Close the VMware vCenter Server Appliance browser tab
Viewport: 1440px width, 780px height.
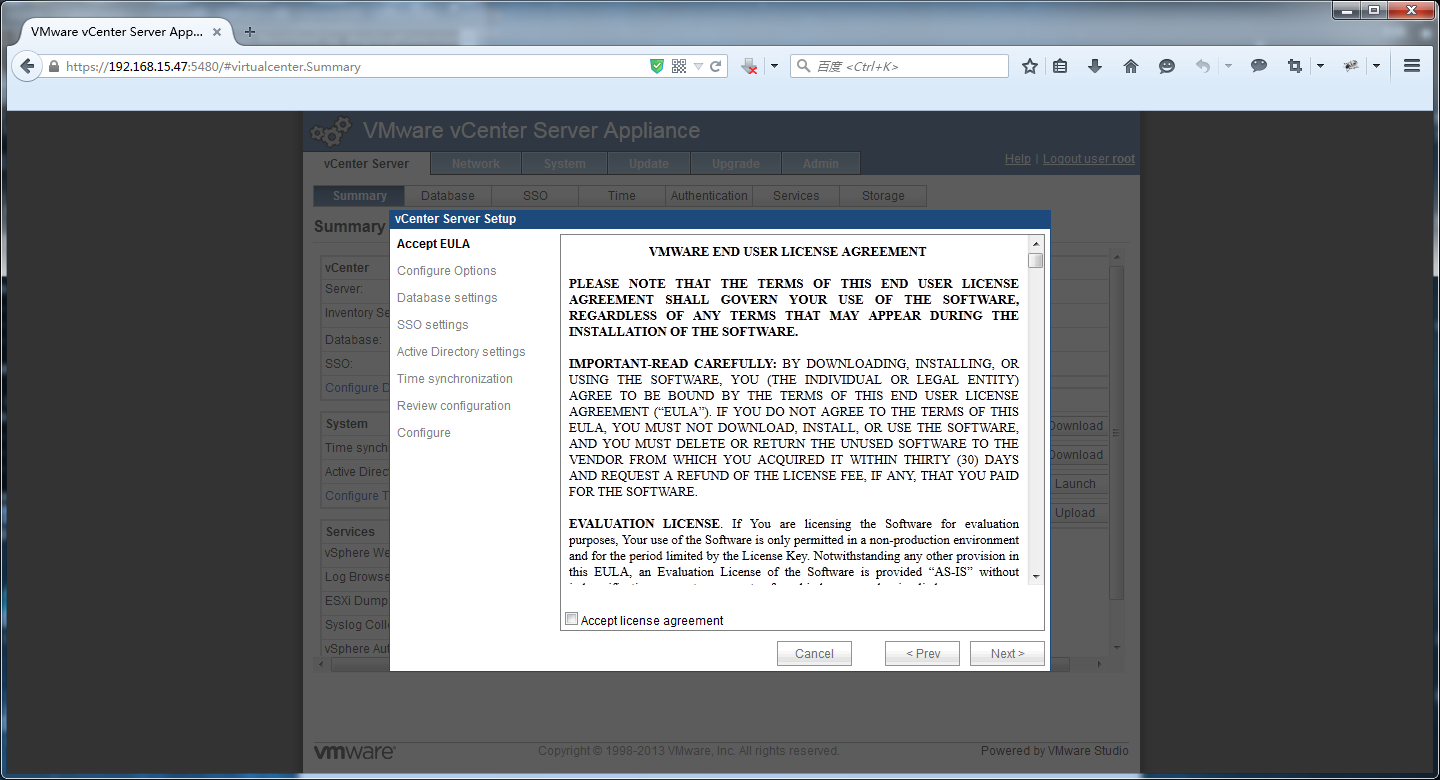[217, 32]
